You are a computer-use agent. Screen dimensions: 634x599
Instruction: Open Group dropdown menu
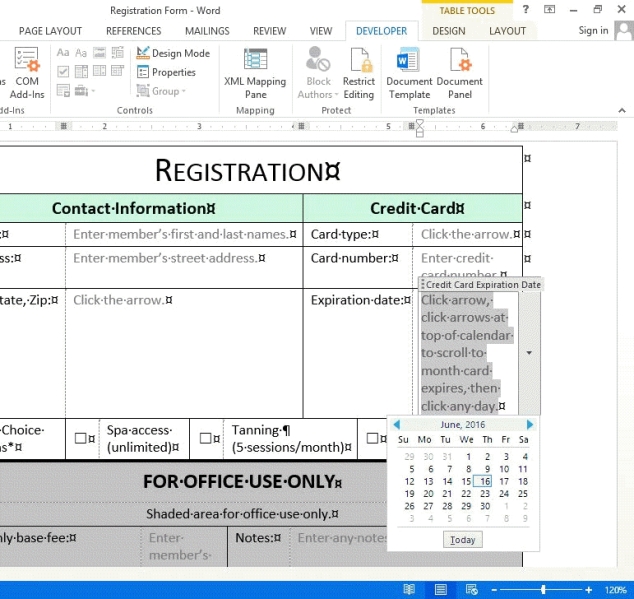pyautogui.click(x=161, y=91)
